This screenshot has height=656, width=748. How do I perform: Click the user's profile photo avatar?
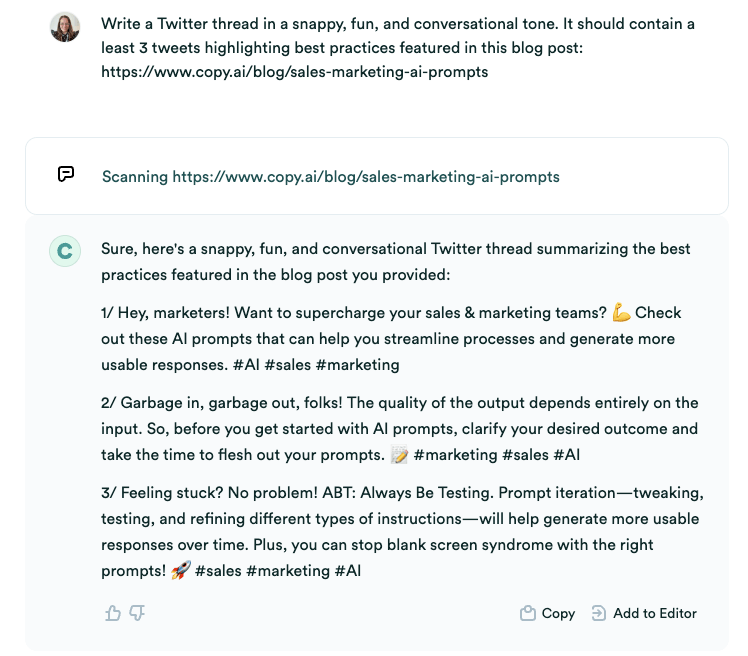point(65,27)
